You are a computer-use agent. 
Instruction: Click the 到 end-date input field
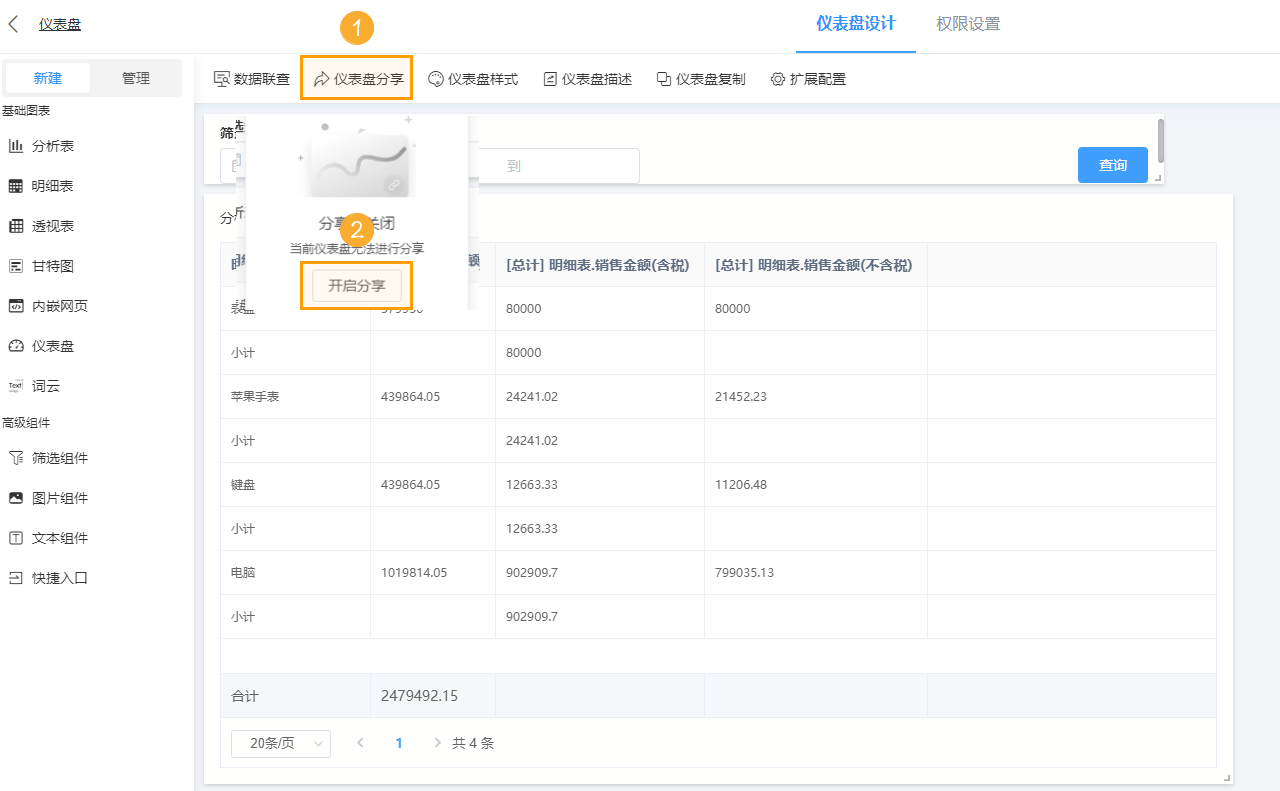click(560, 165)
